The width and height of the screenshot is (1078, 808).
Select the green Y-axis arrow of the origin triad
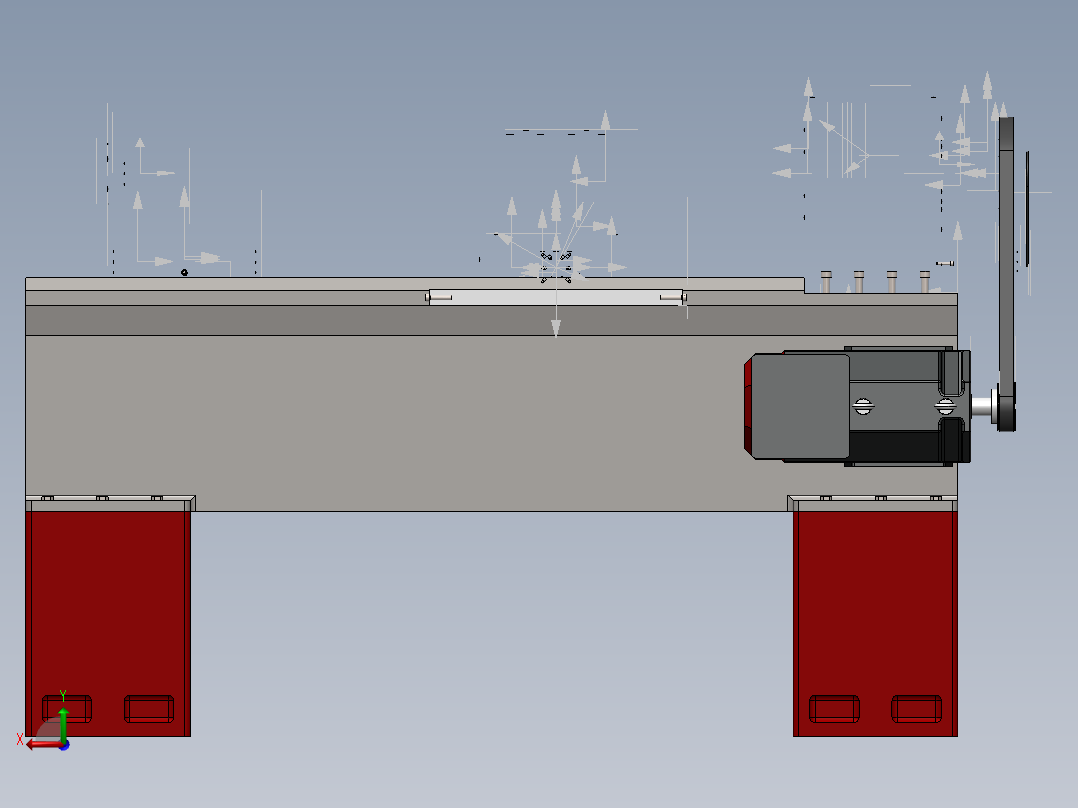click(63, 723)
